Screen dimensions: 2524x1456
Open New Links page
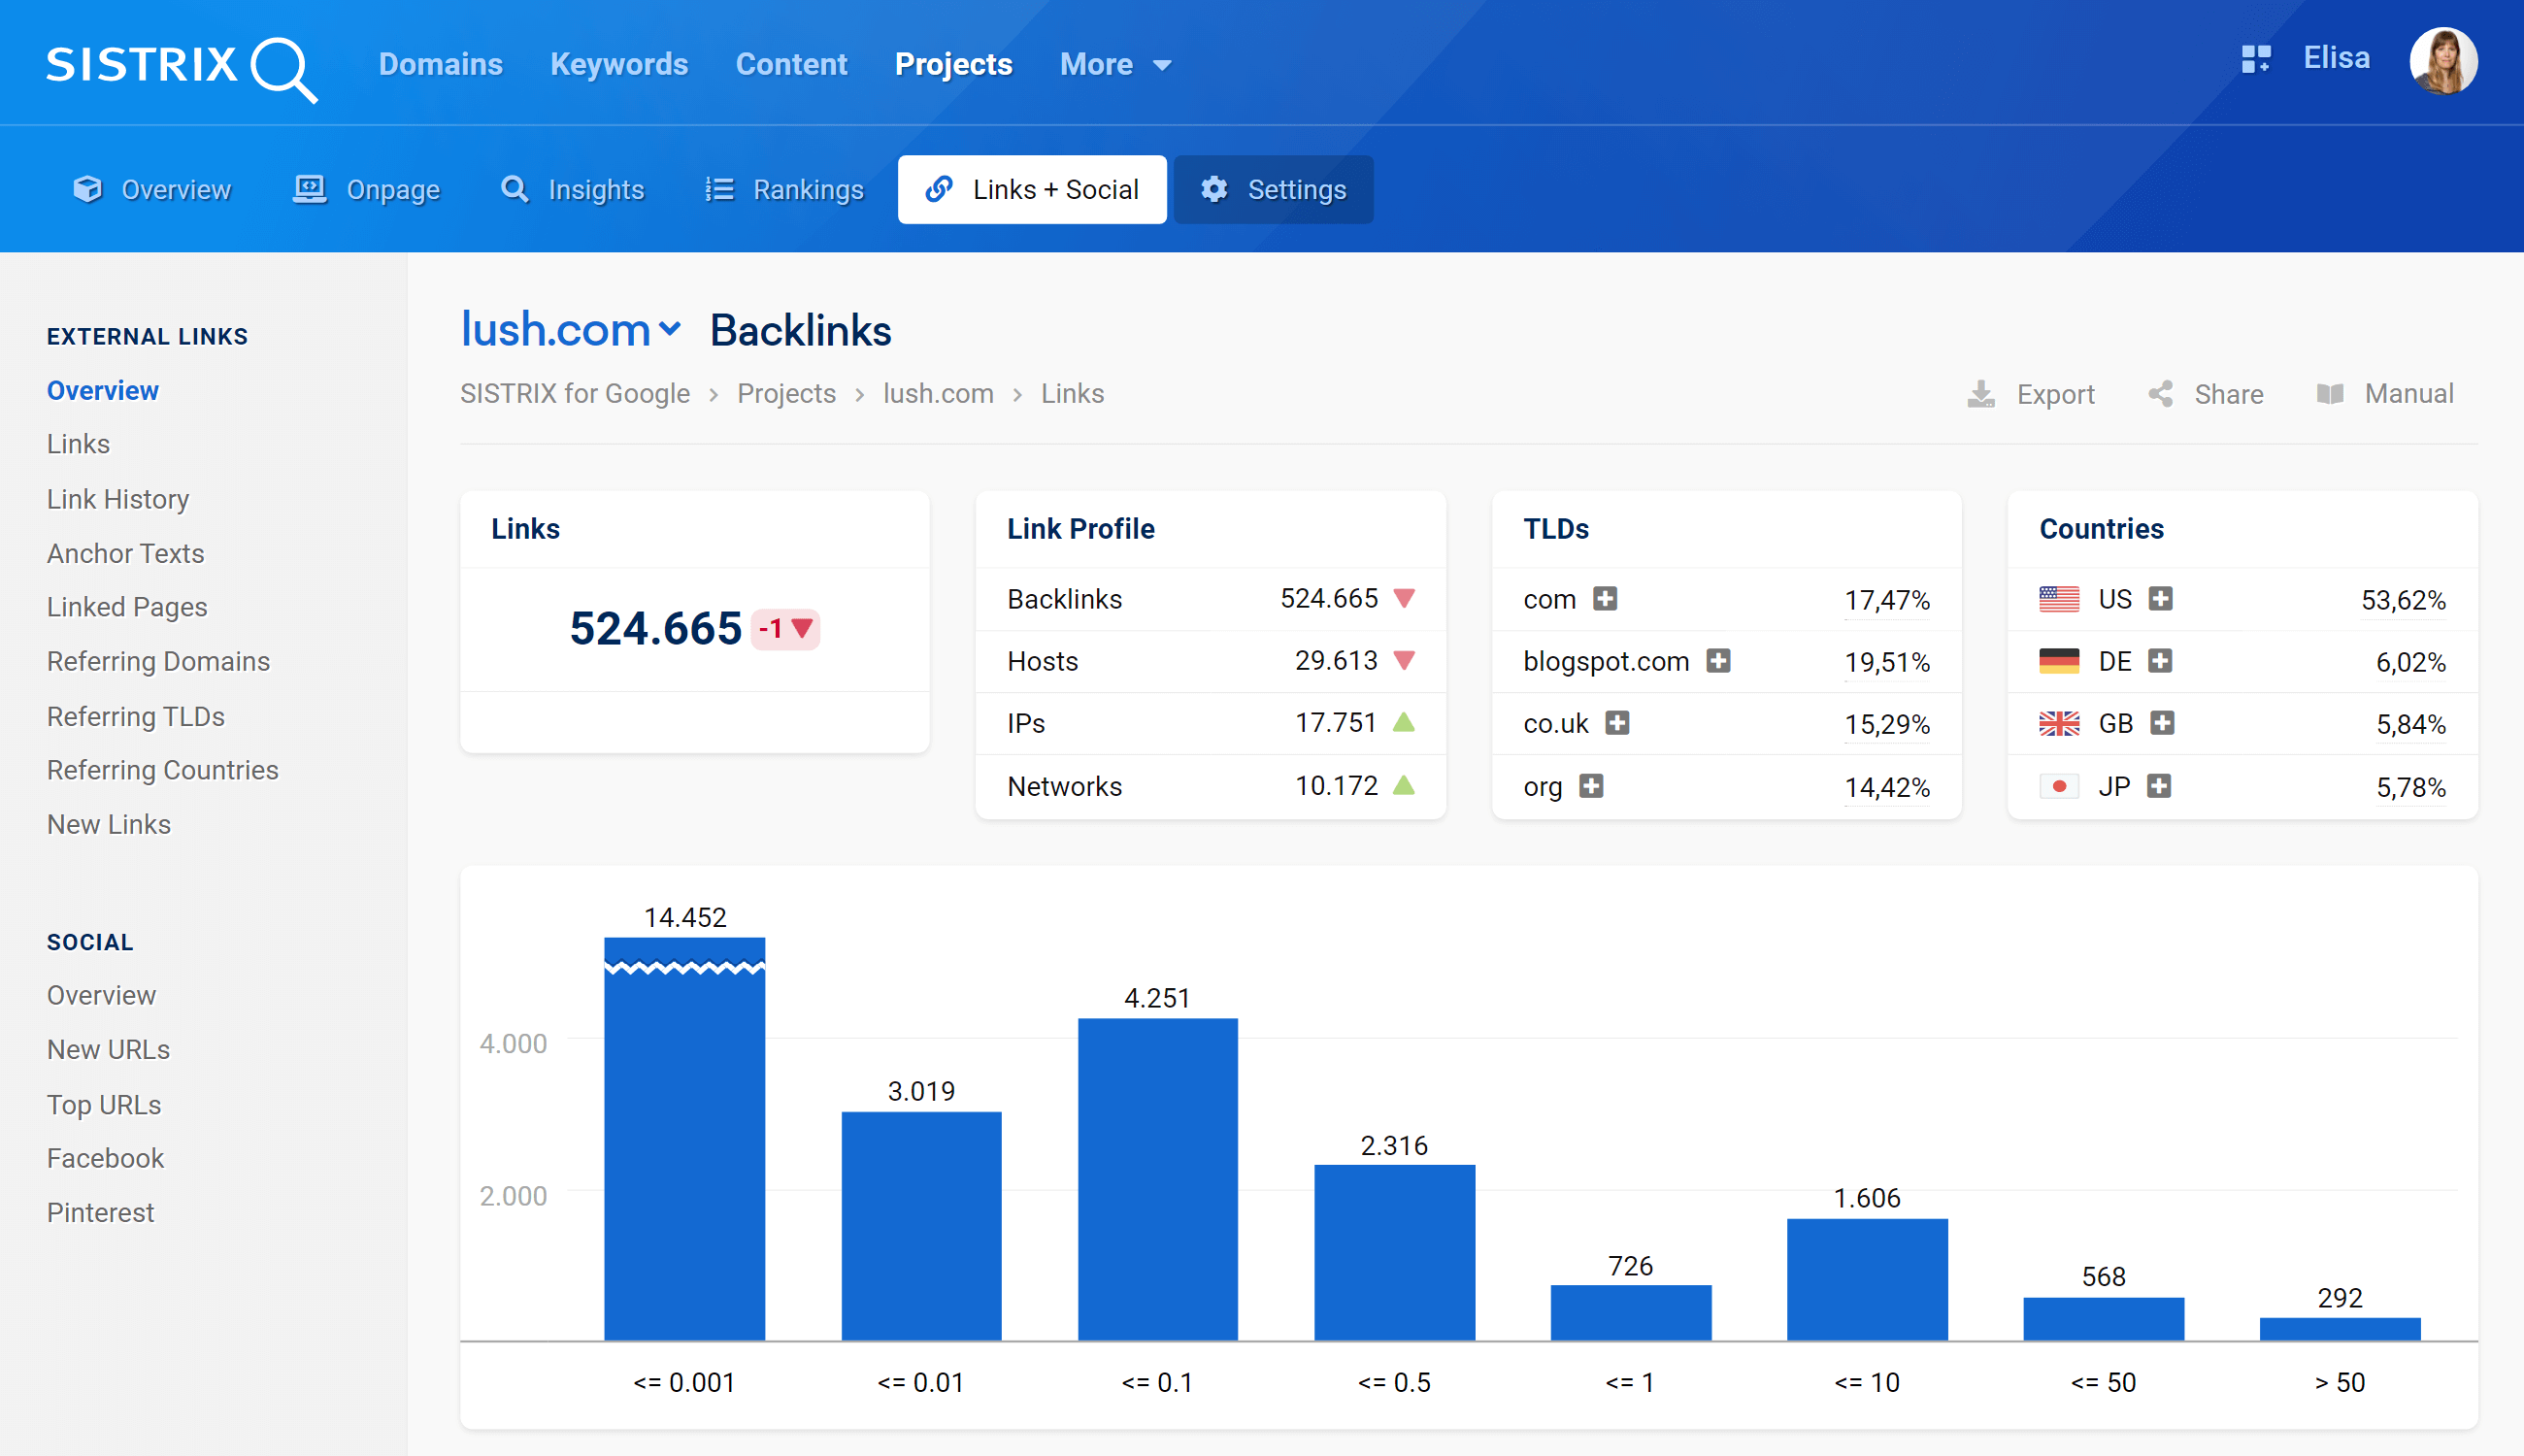[109, 824]
